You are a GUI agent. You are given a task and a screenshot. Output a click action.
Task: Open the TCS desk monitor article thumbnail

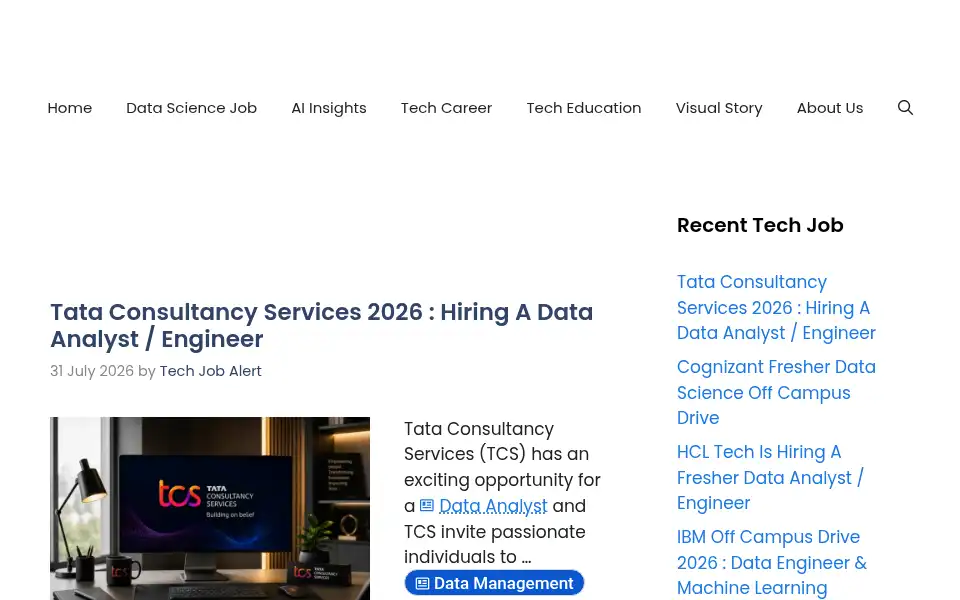tap(210, 508)
